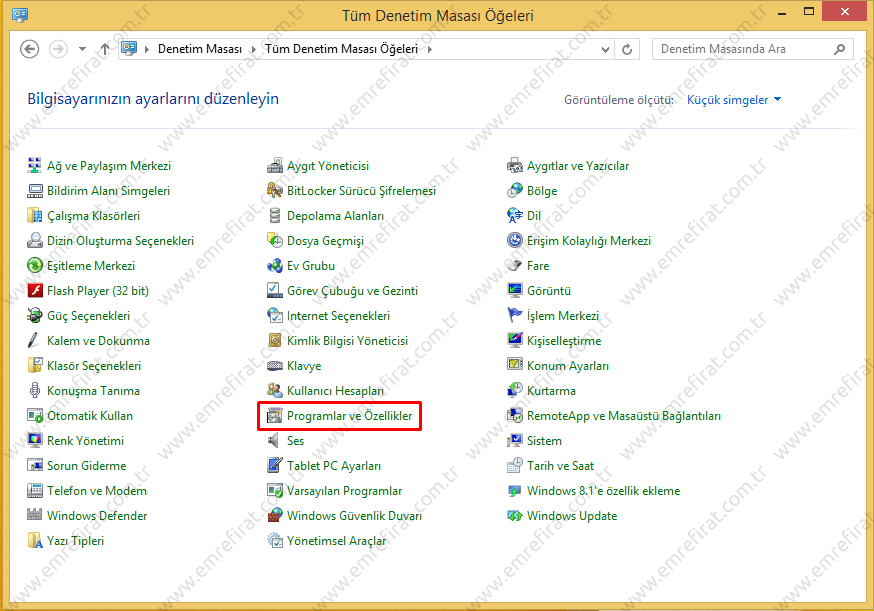
Task: Open the Ses speaker icon
Action: tap(275, 441)
